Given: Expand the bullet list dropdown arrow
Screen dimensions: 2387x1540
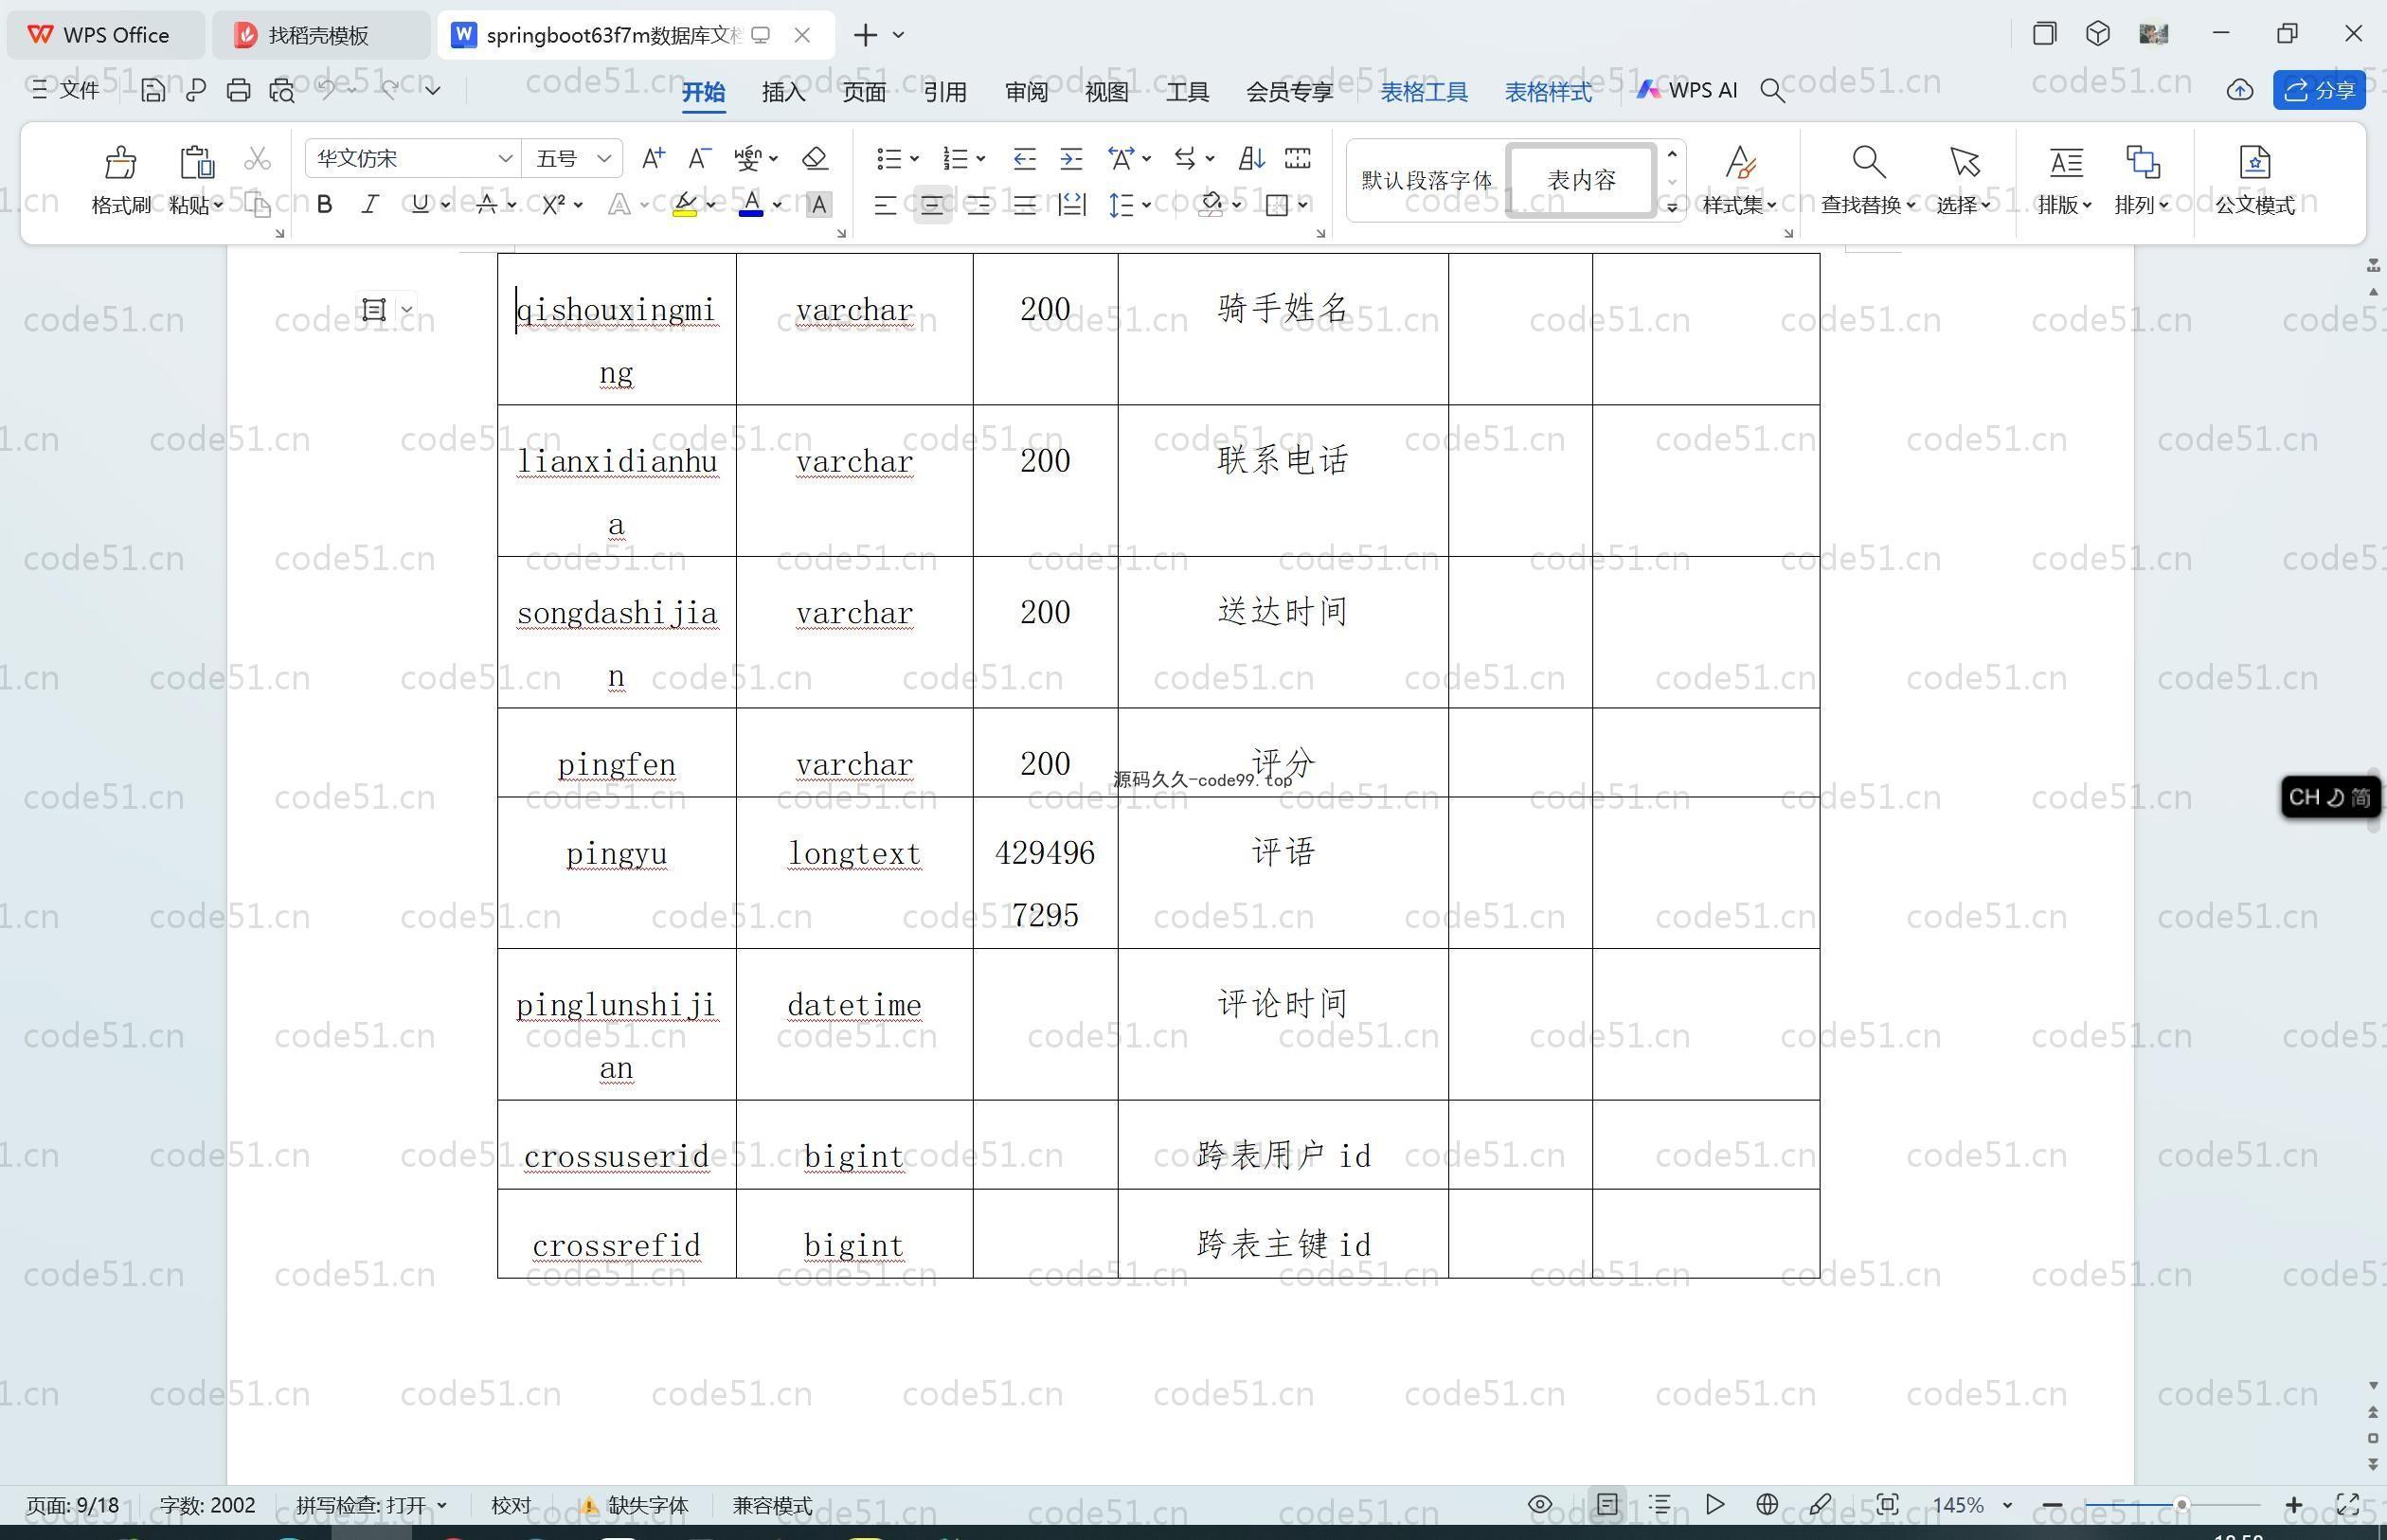Looking at the screenshot, I should (x=914, y=158).
